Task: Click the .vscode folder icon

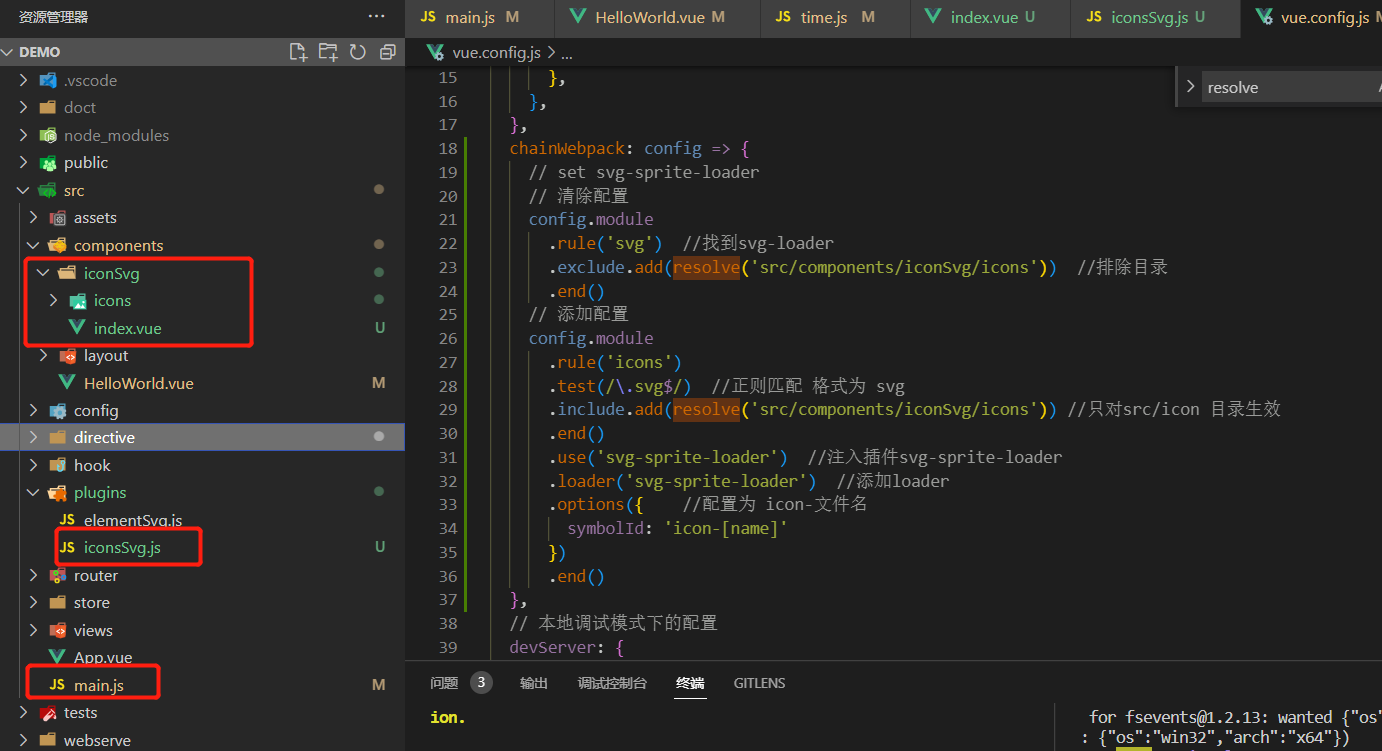Action: 47,80
